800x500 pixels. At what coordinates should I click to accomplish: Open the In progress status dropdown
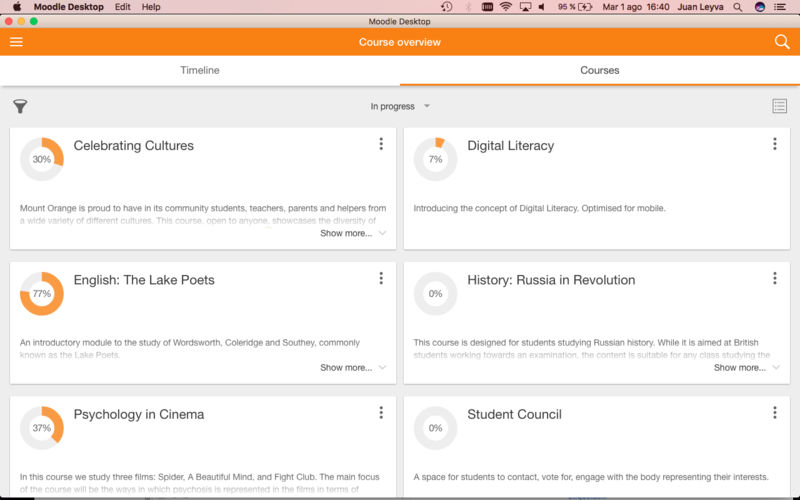coord(400,106)
